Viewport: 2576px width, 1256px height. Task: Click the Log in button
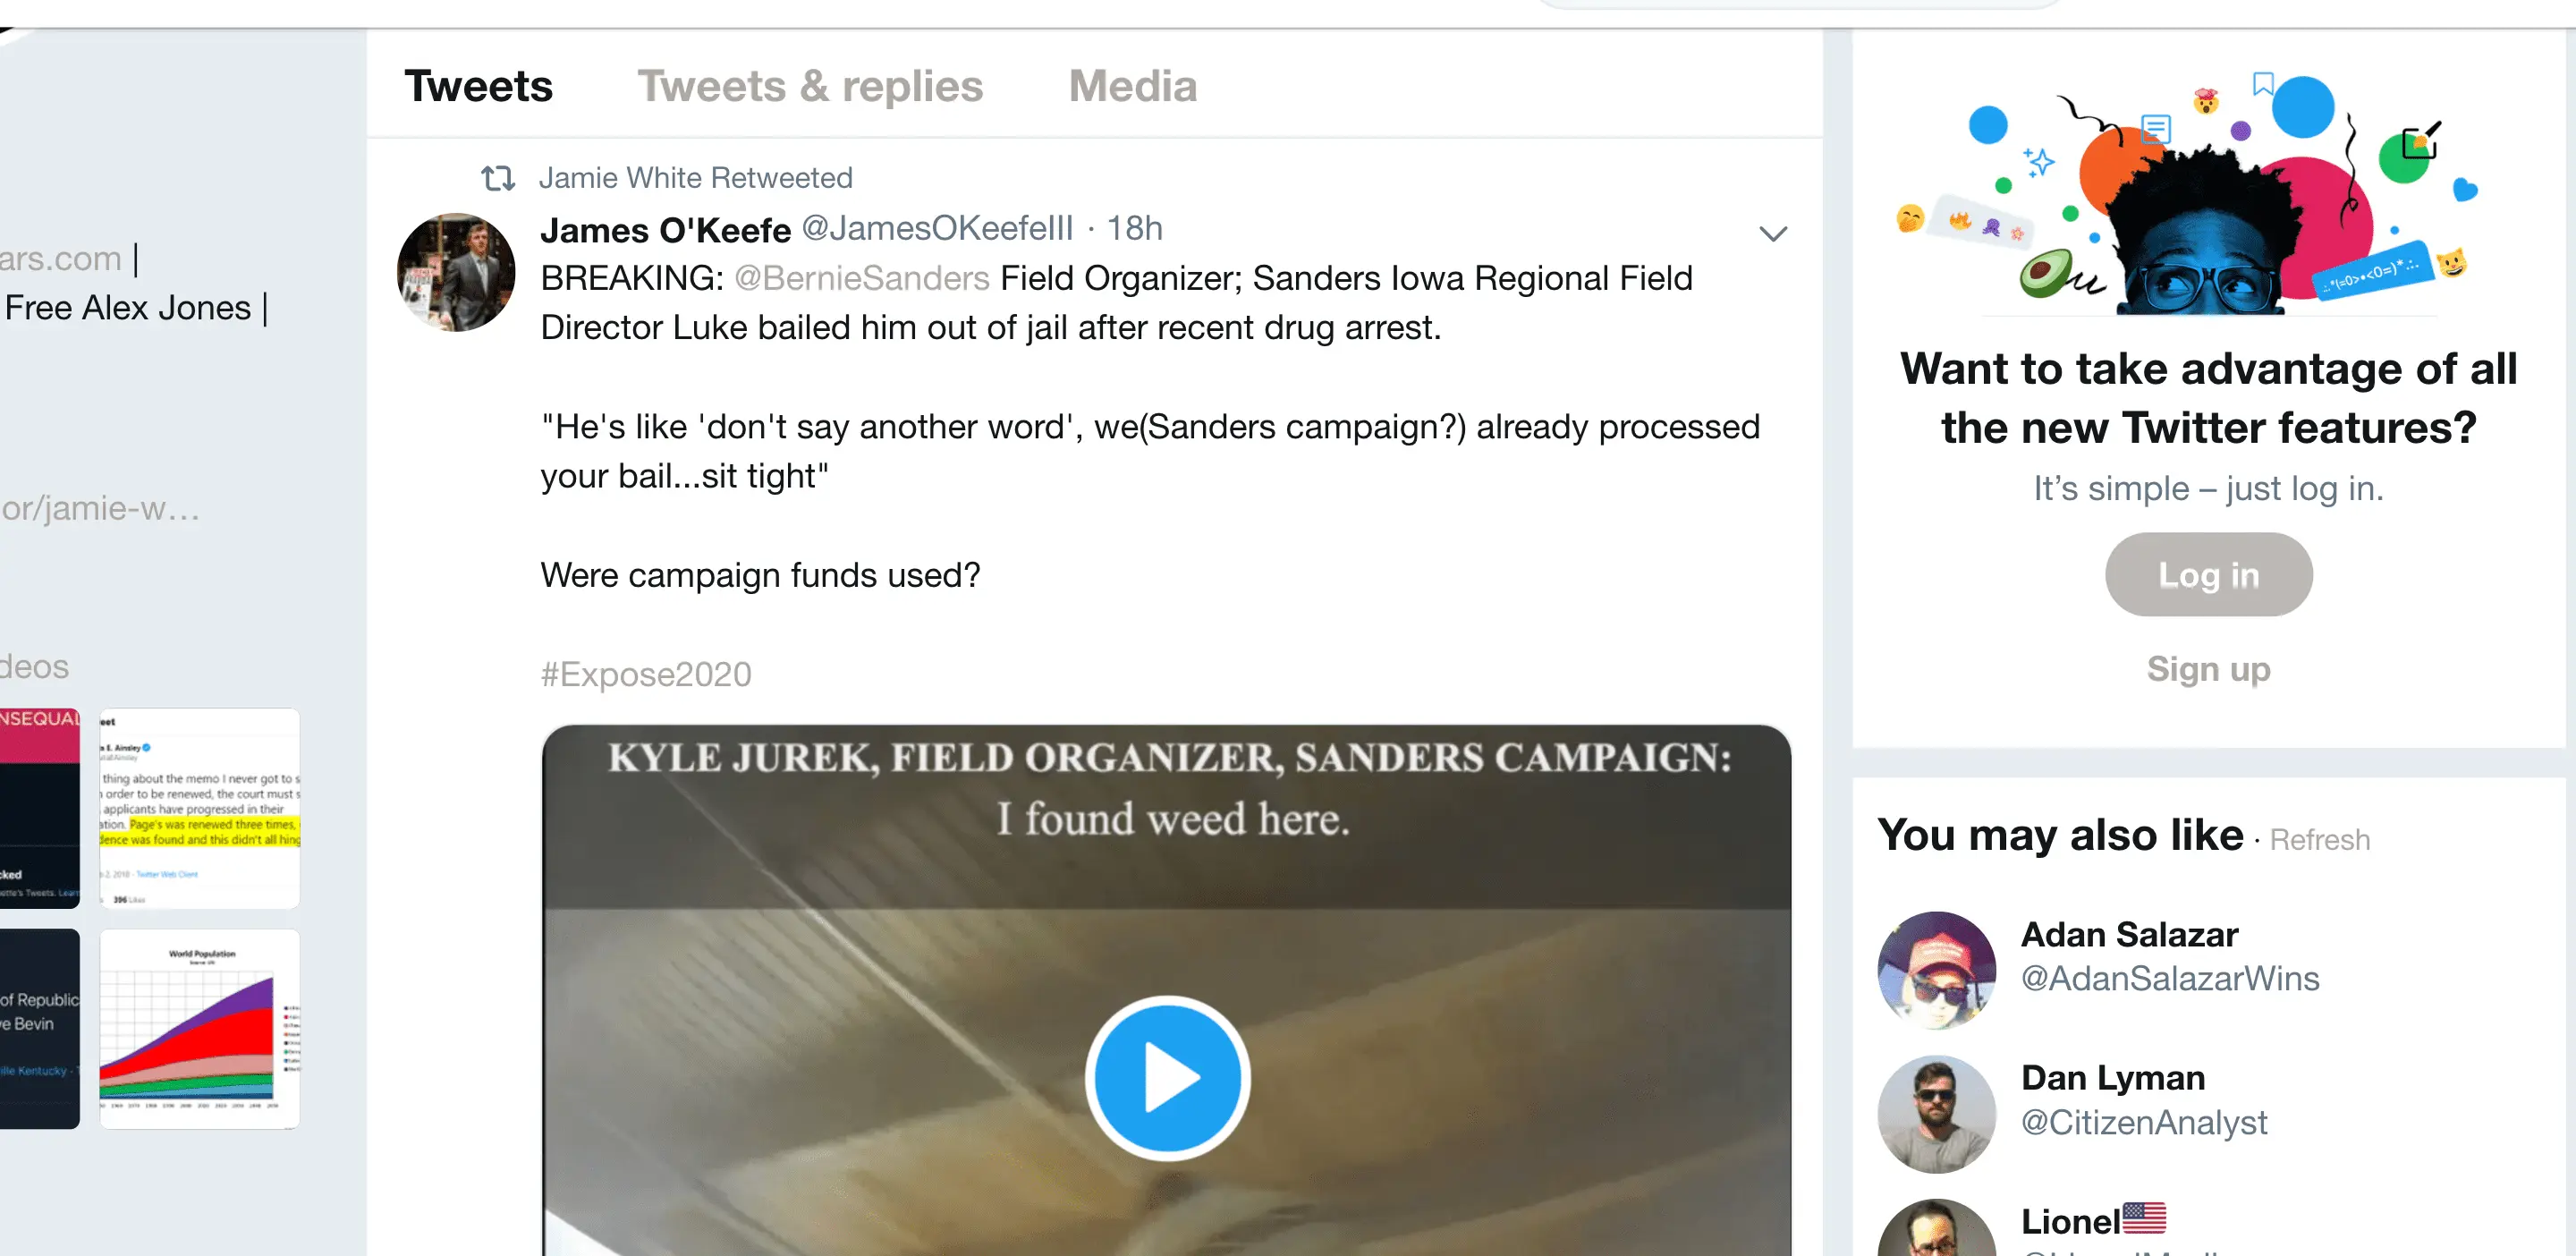[x=2208, y=574]
